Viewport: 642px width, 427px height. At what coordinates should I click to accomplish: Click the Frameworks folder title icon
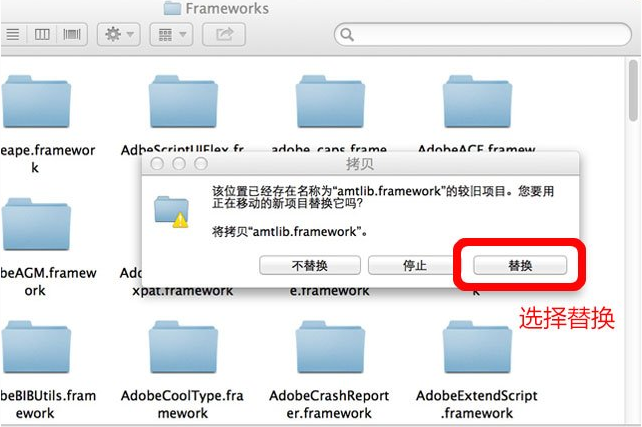[172, 8]
